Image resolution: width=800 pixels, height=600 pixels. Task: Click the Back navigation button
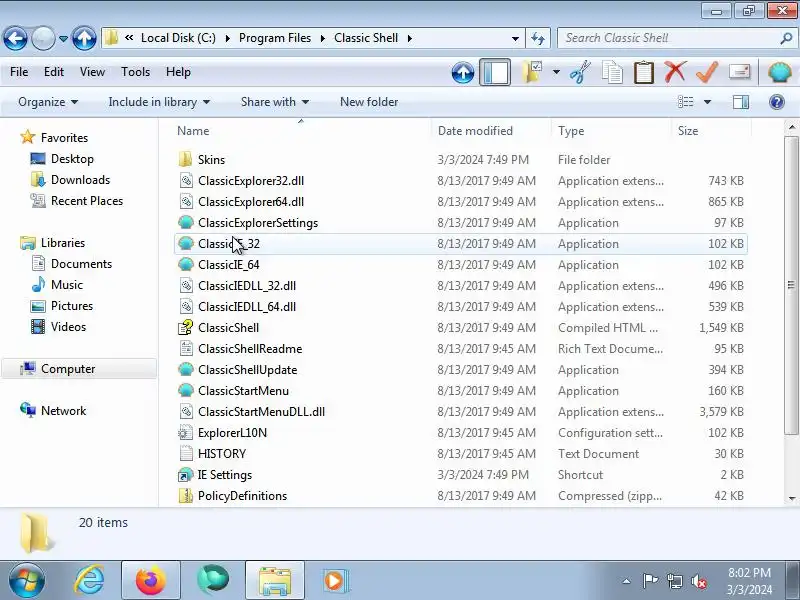tap(15, 38)
